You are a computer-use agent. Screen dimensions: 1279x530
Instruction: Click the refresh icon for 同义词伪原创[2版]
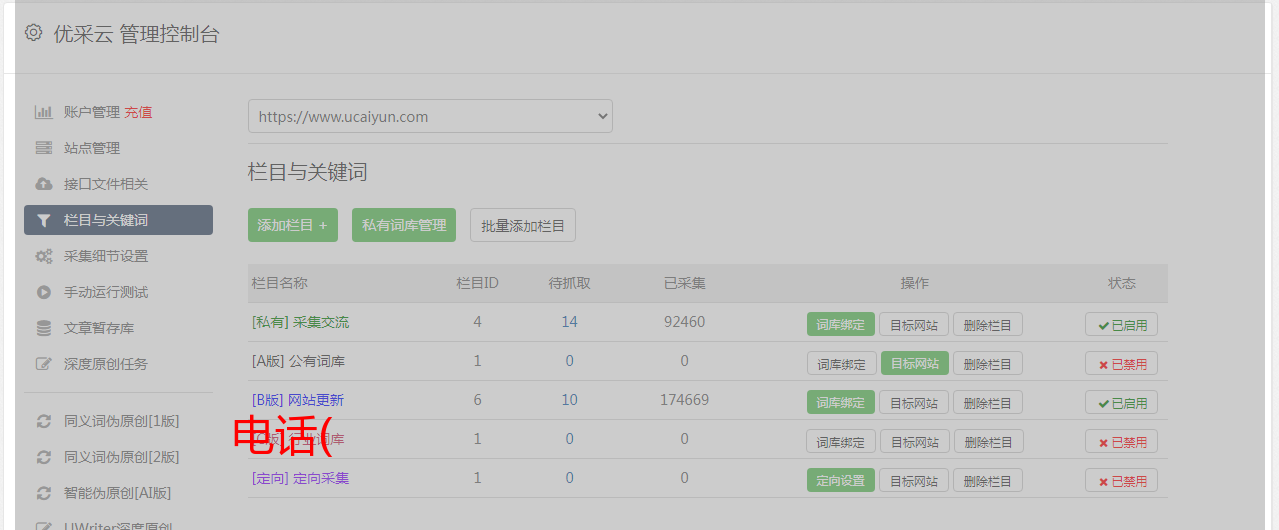point(43,457)
